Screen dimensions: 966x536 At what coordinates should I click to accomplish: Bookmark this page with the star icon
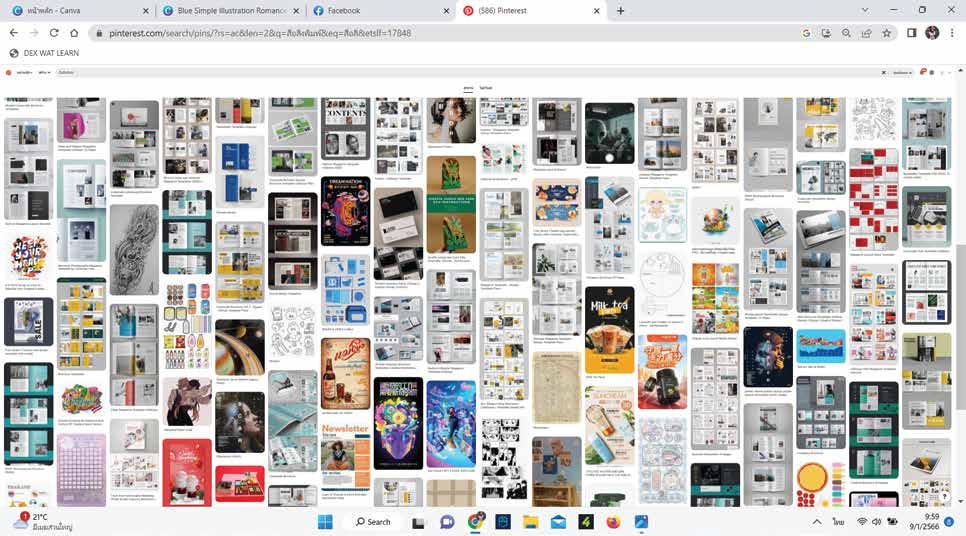click(887, 33)
